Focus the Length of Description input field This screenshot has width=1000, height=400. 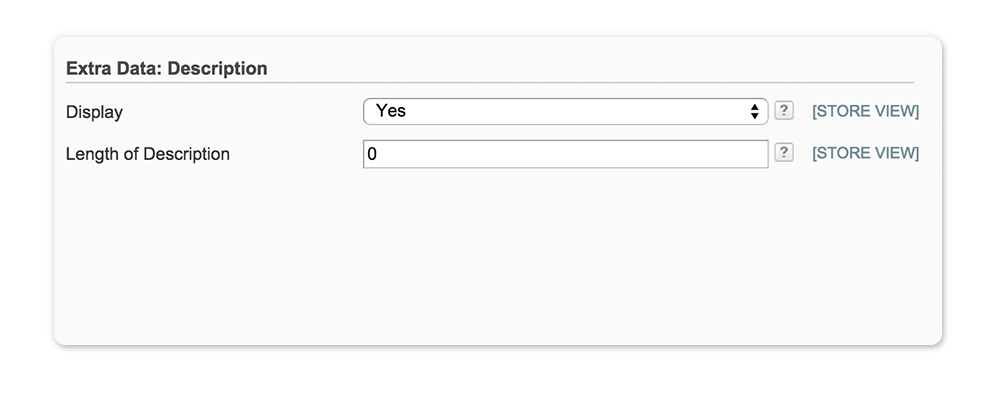(x=565, y=154)
